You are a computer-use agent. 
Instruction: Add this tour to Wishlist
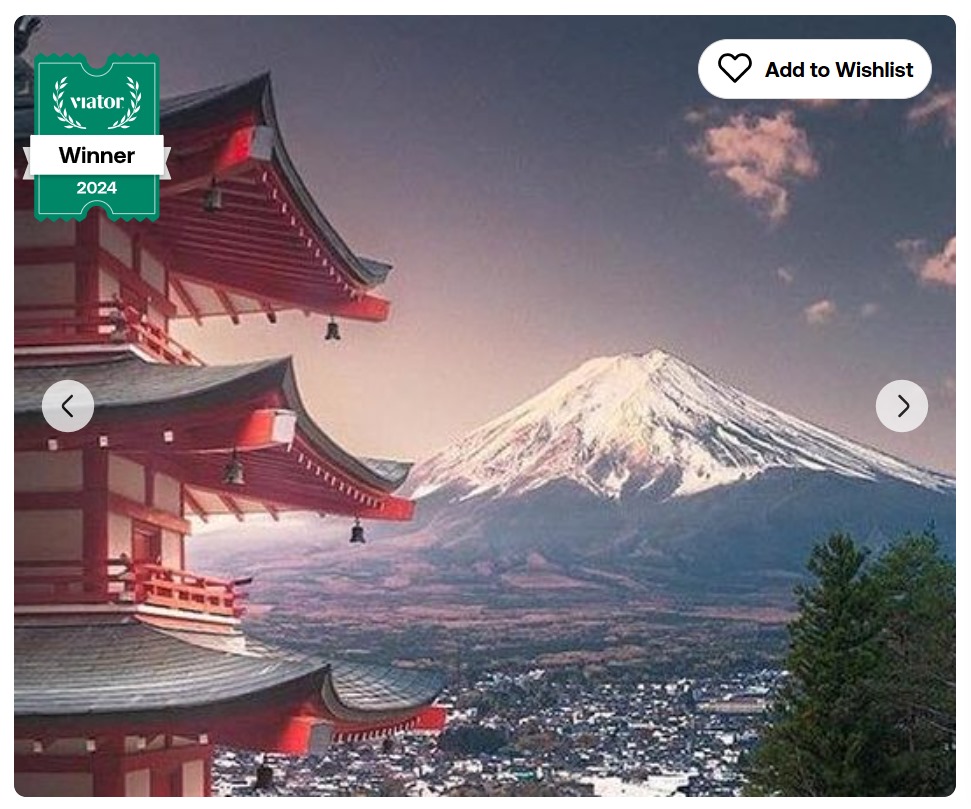[x=814, y=69]
